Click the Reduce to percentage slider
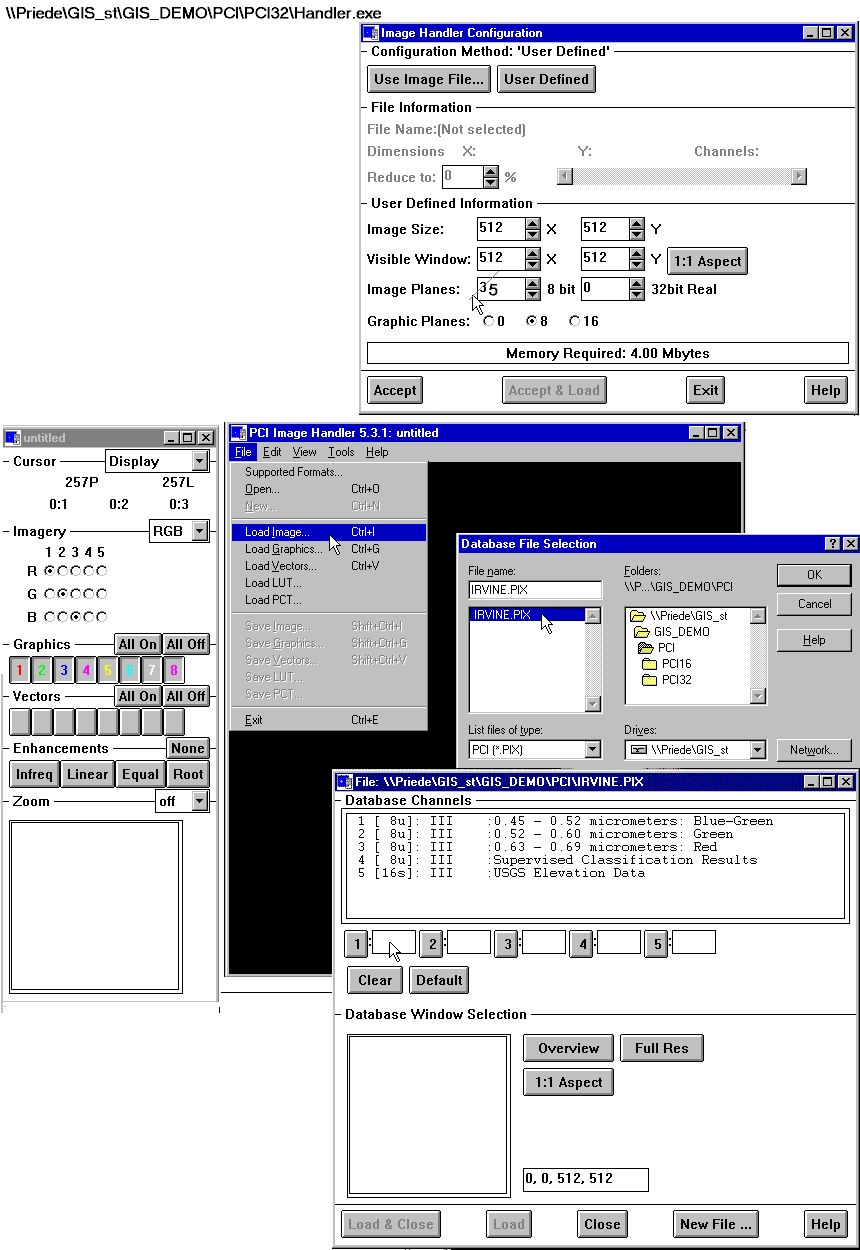The height and width of the screenshot is (1250, 860). (682, 177)
